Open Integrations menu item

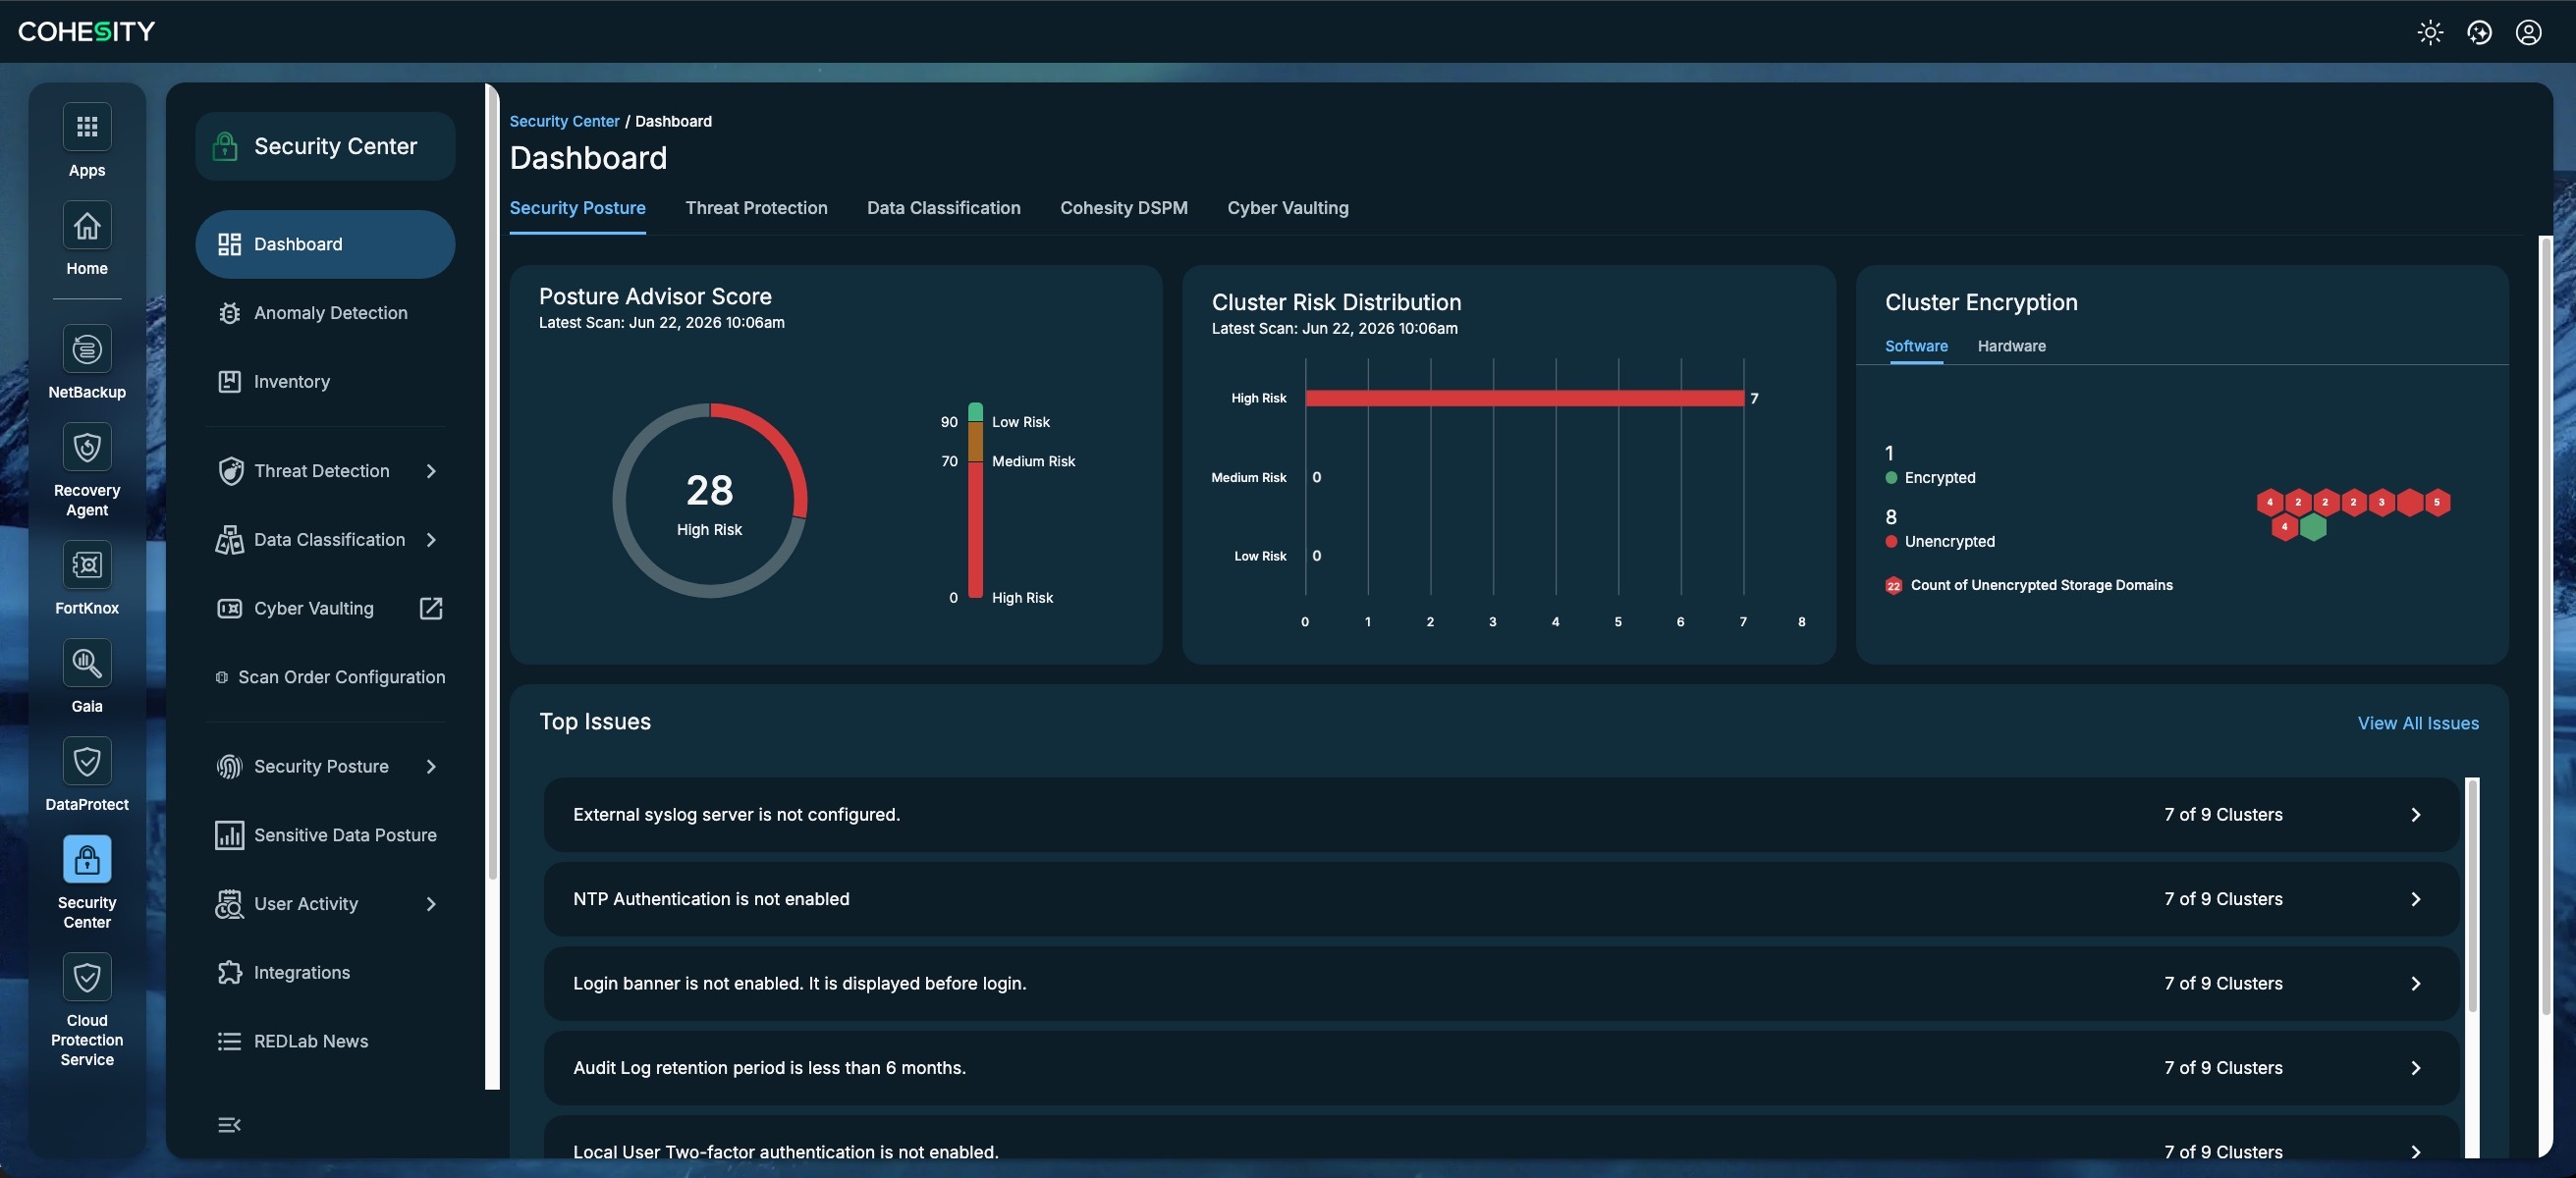coord(325,972)
